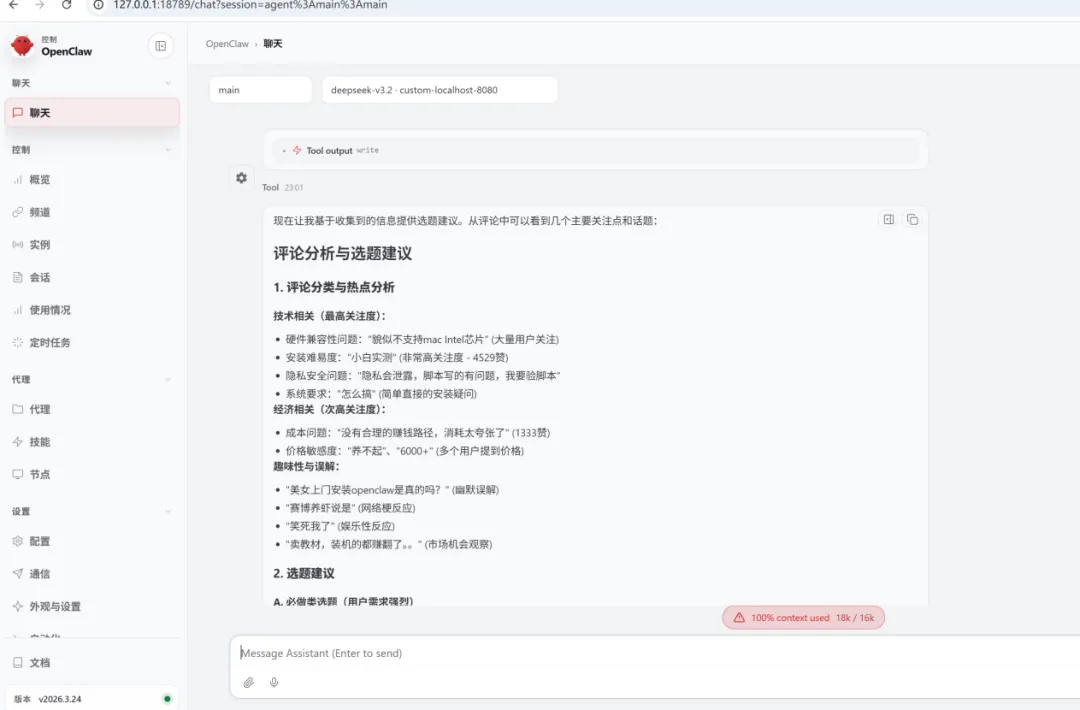The height and width of the screenshot is (710, 1080).
Task: Click the 1. 评论分类与热点分析 heading
Action: point(333,287)
